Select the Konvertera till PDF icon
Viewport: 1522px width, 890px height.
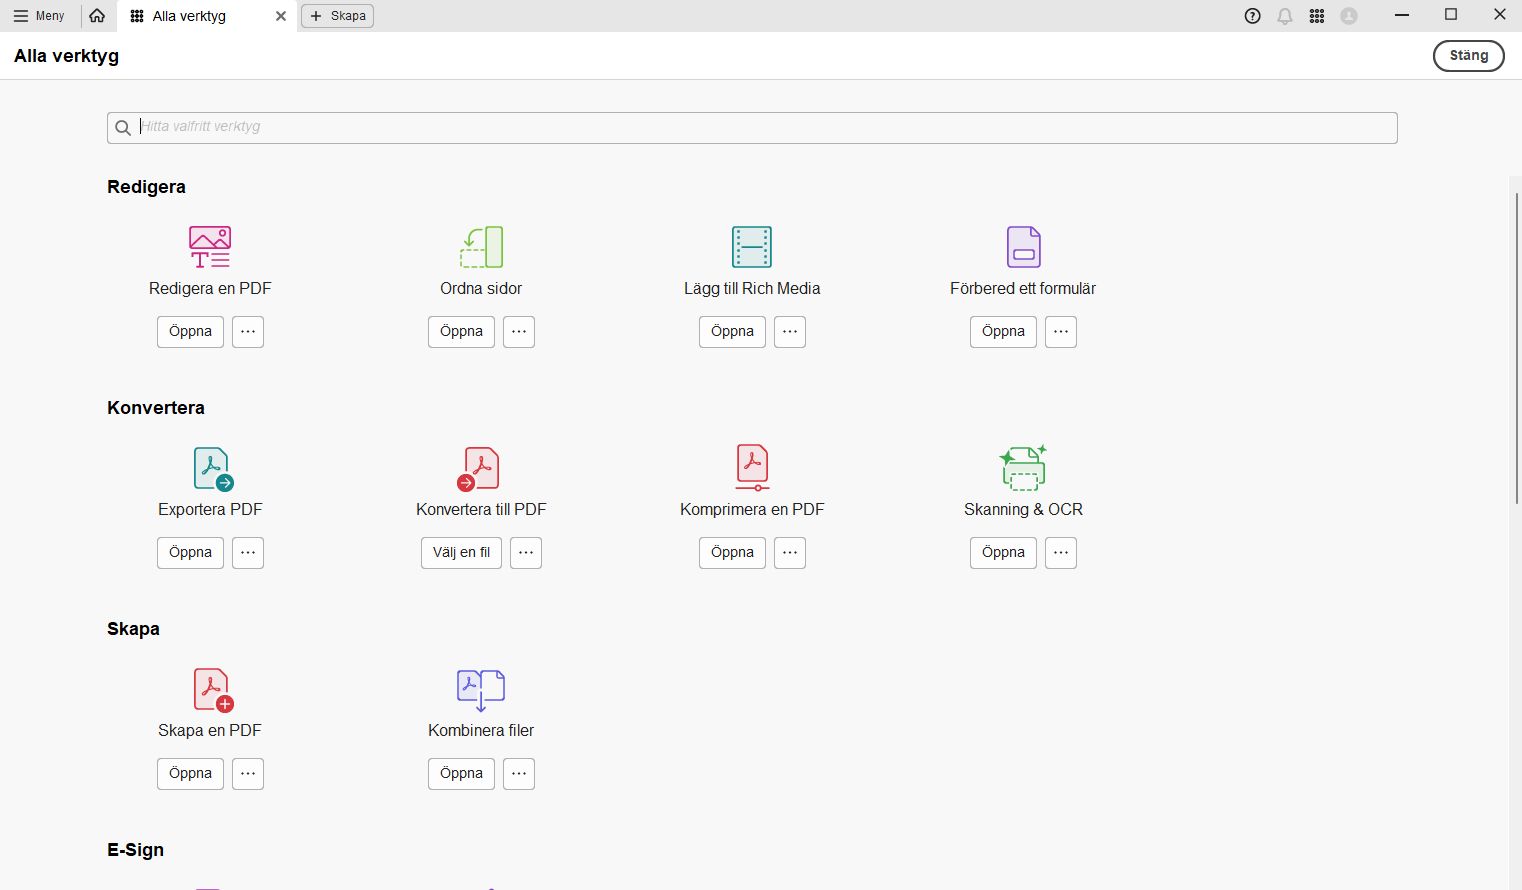click(x=481, y=467)
